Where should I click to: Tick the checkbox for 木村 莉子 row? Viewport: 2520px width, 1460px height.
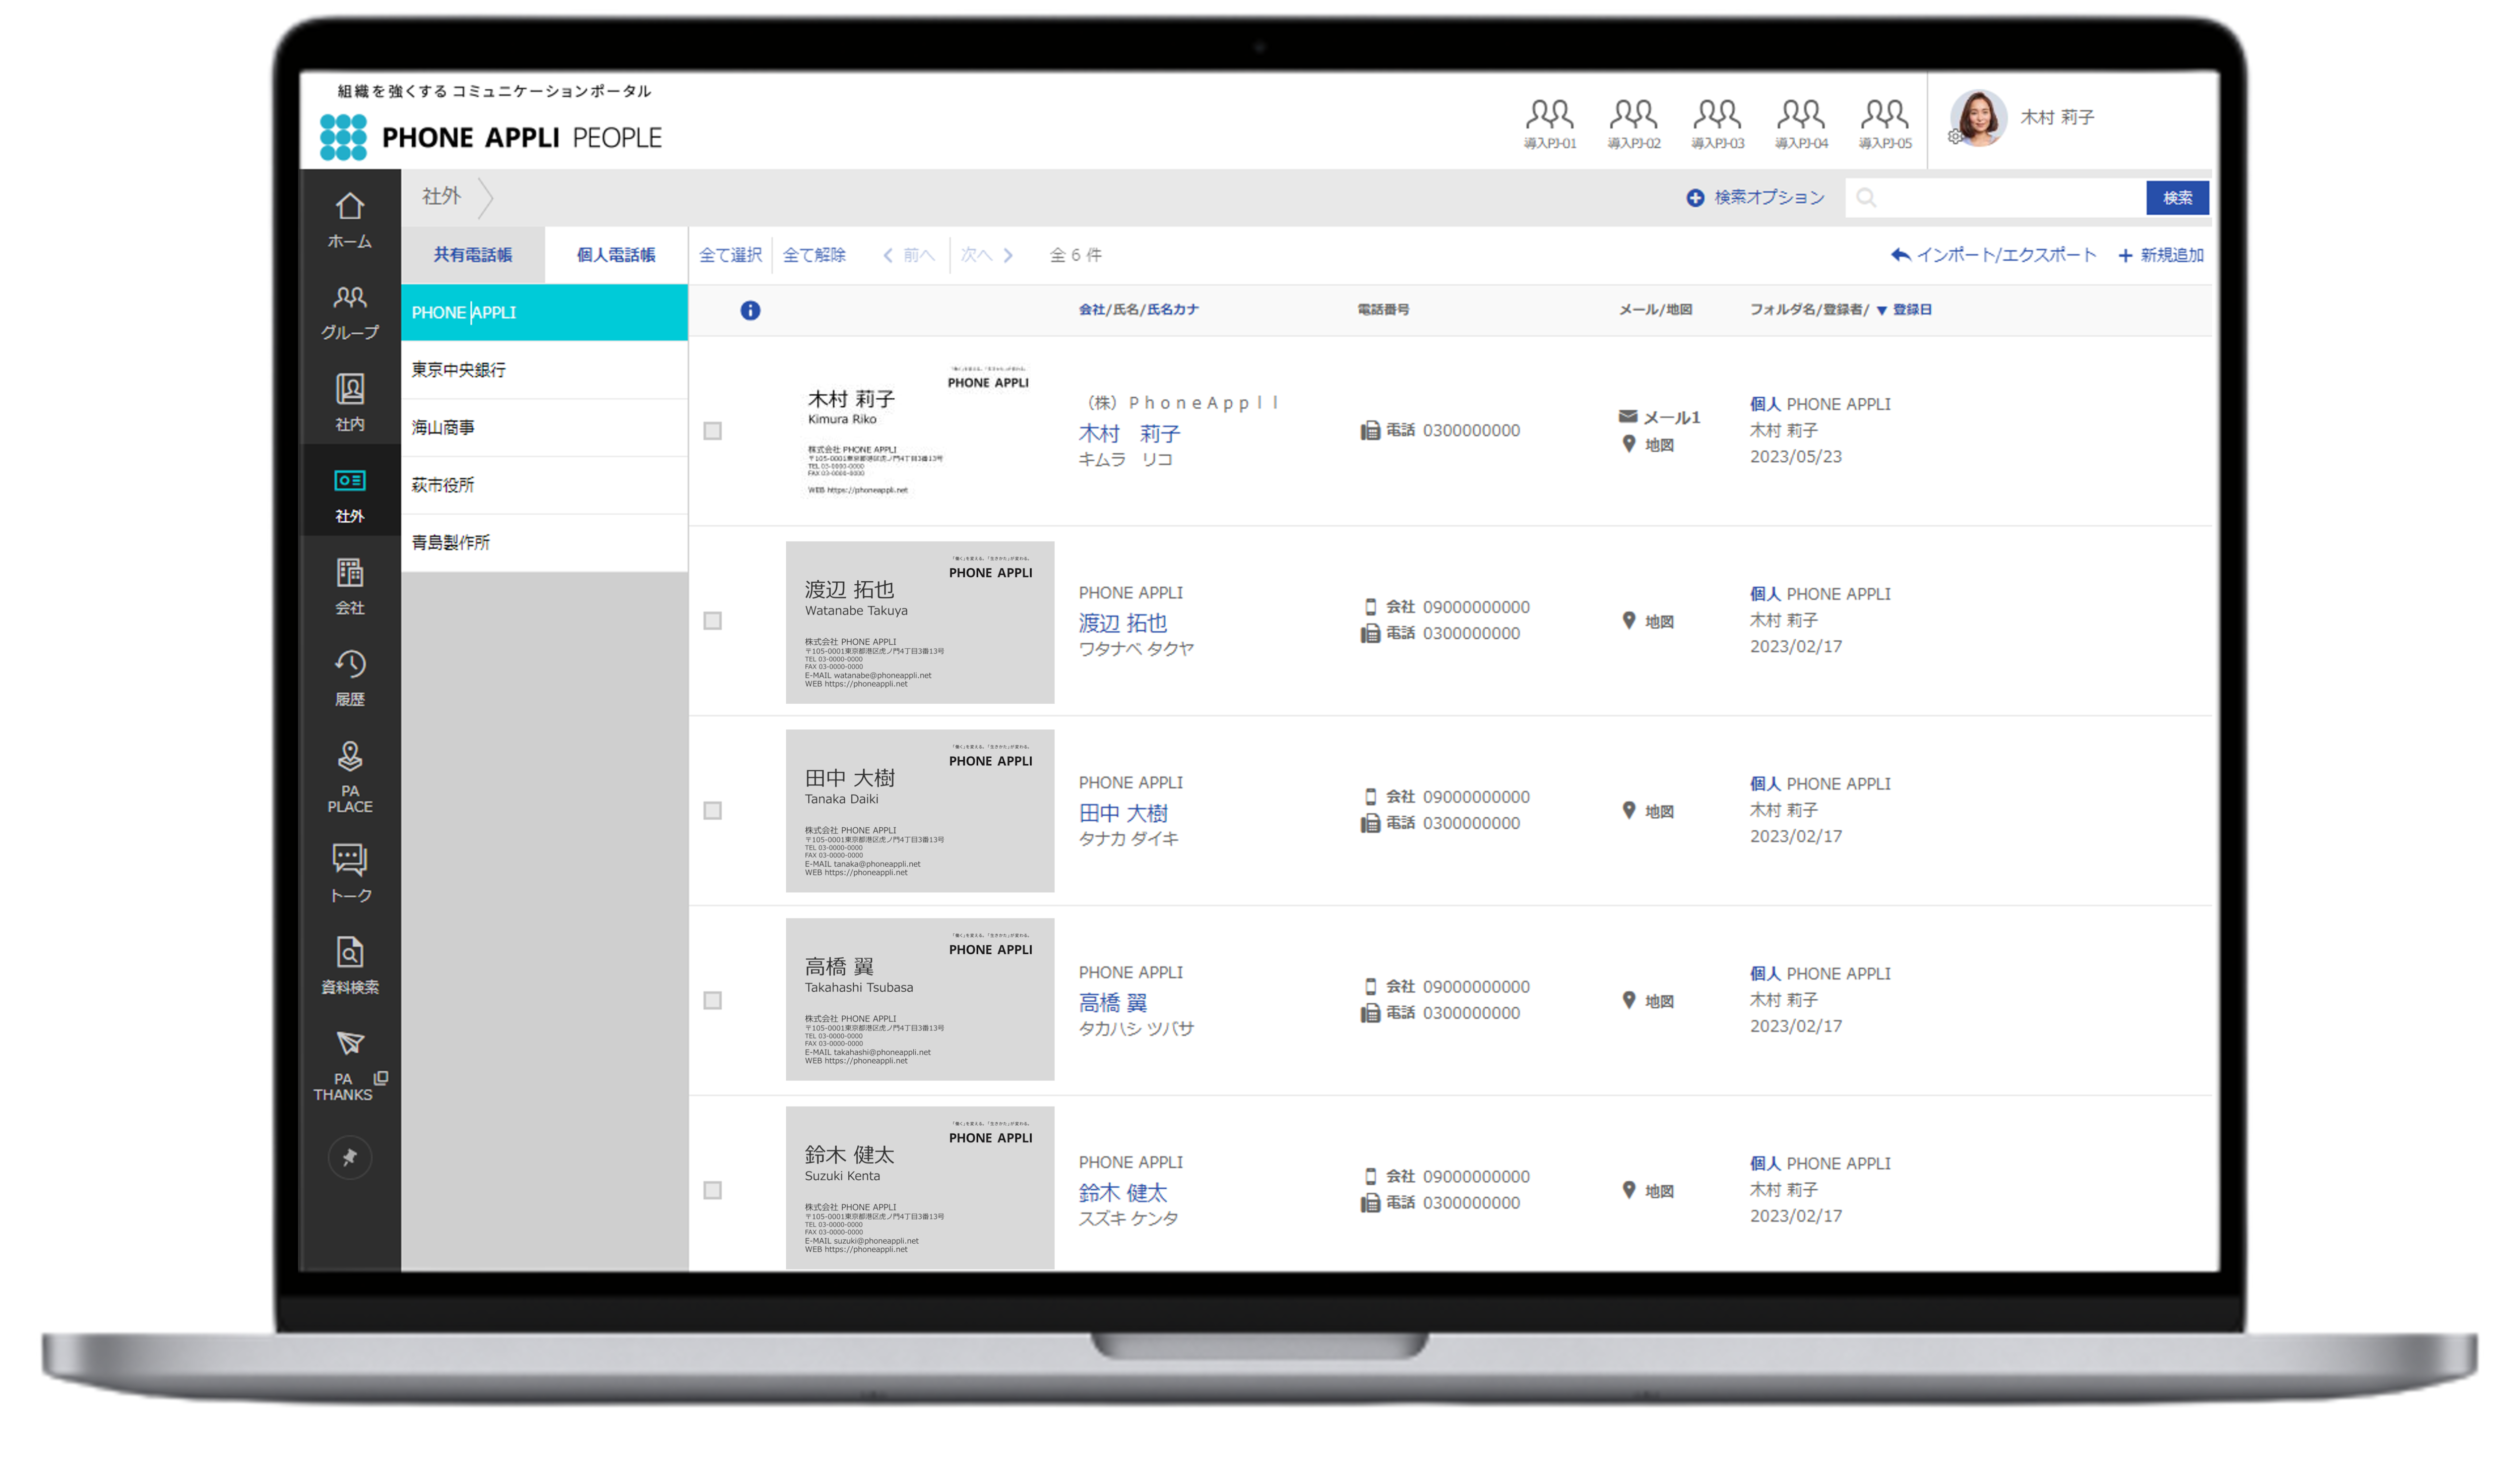(712, 431)
